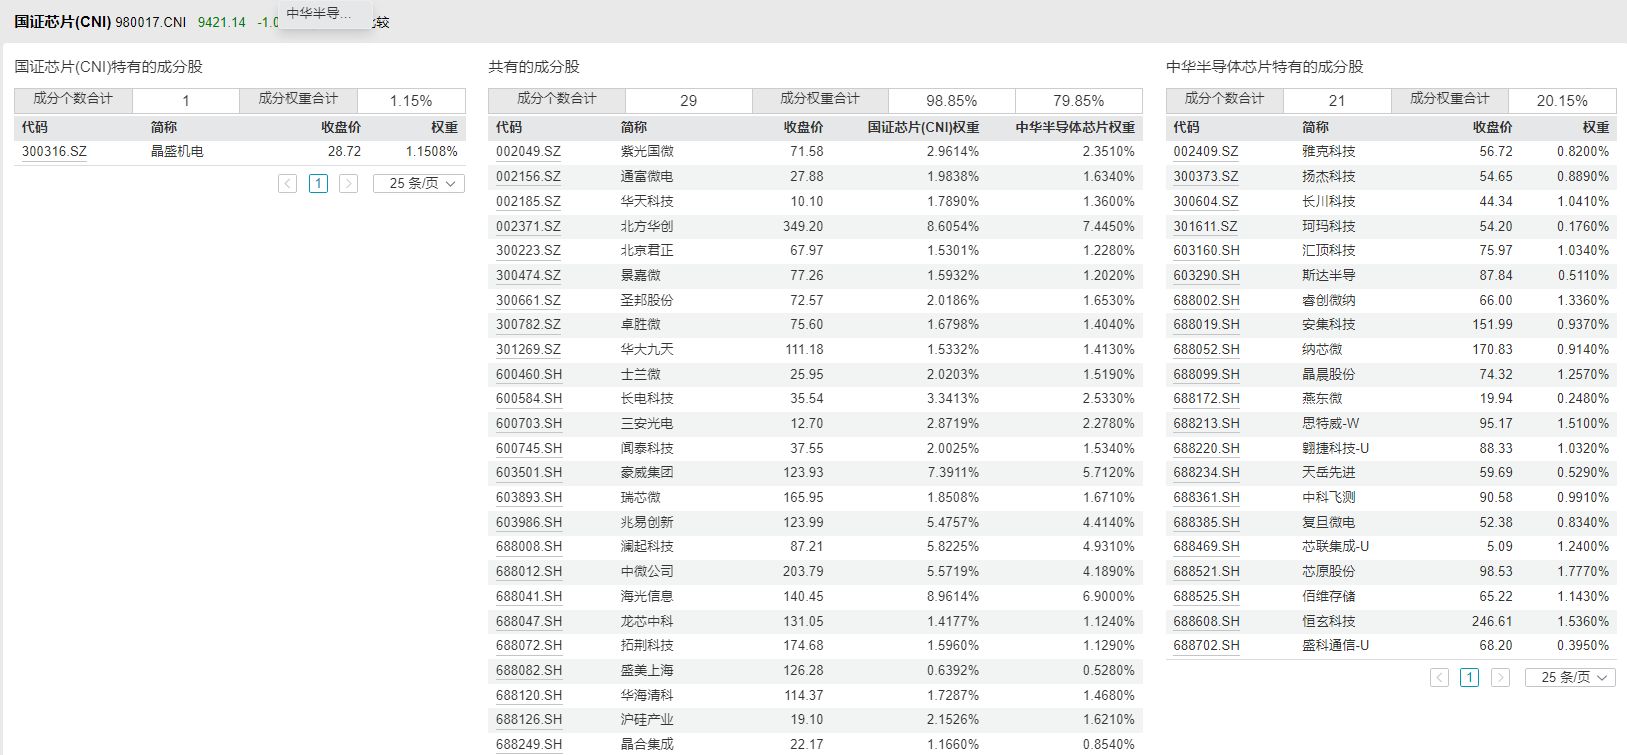Open stock link 688361.SH
The width and height of the screenshot is (1627, 755).
(1207, 498)
